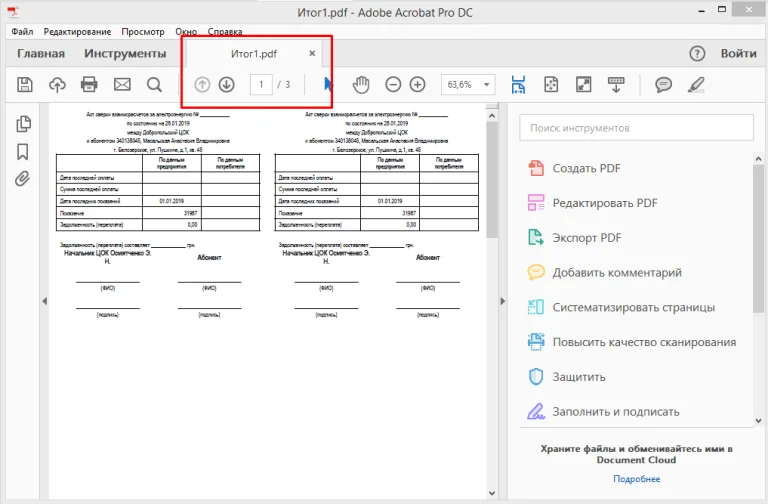The width and height of the screenshot is (768, 504).
Task: Click the tools pane scrollbar thumb
Action: click(x=758, y=239)
